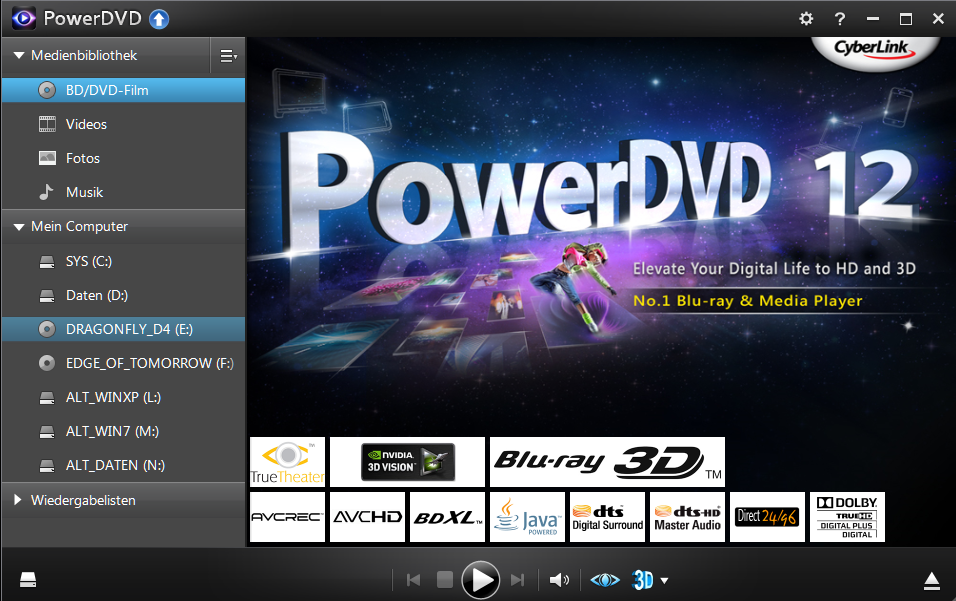Click the AVCREC logo tile
Viewport: 956px width, 601px height.
coord(287,517)
